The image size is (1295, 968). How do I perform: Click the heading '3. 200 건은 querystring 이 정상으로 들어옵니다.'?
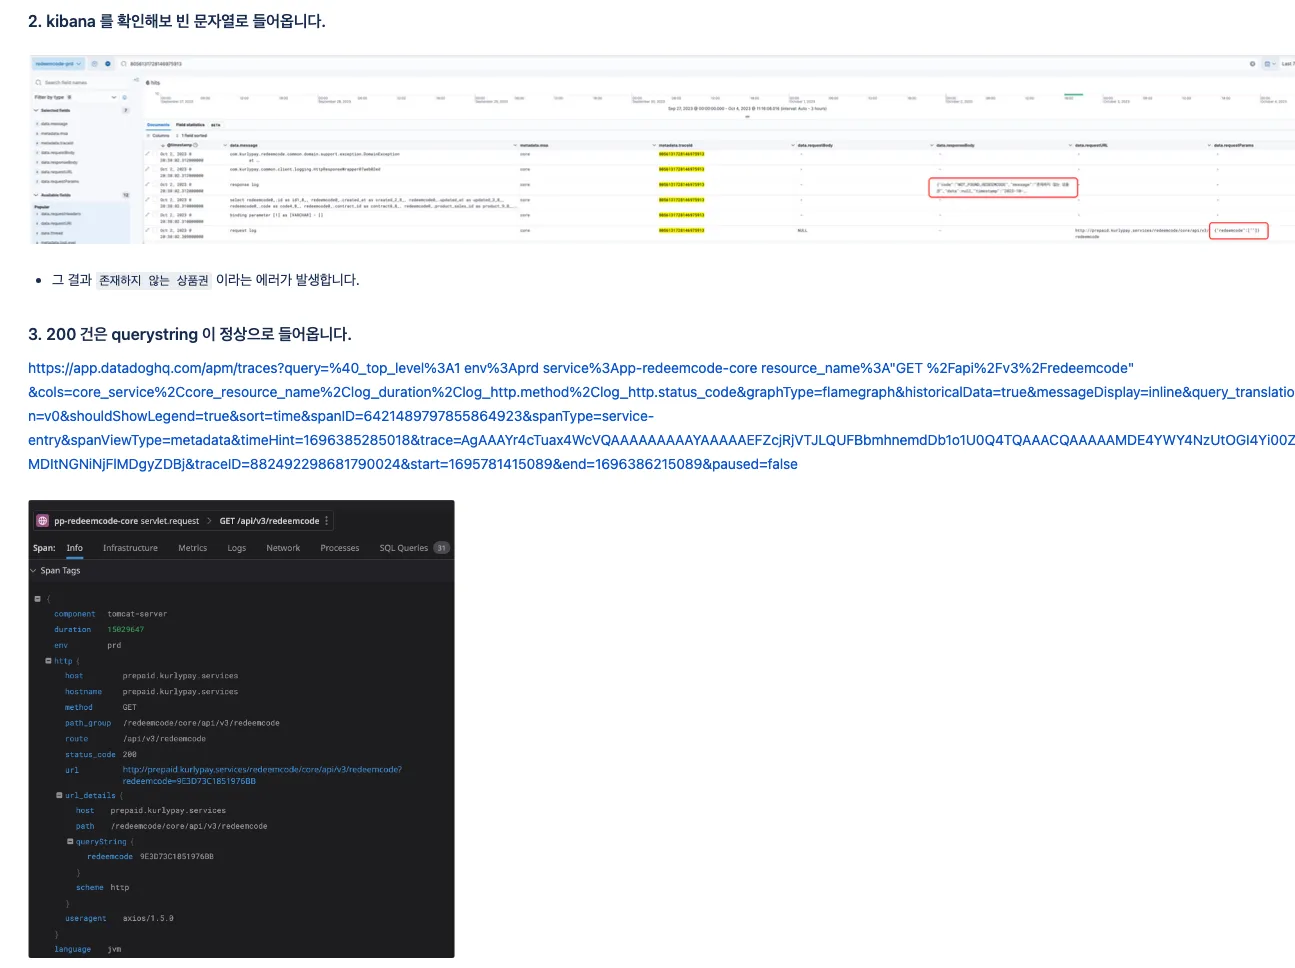tap(190, 334)
